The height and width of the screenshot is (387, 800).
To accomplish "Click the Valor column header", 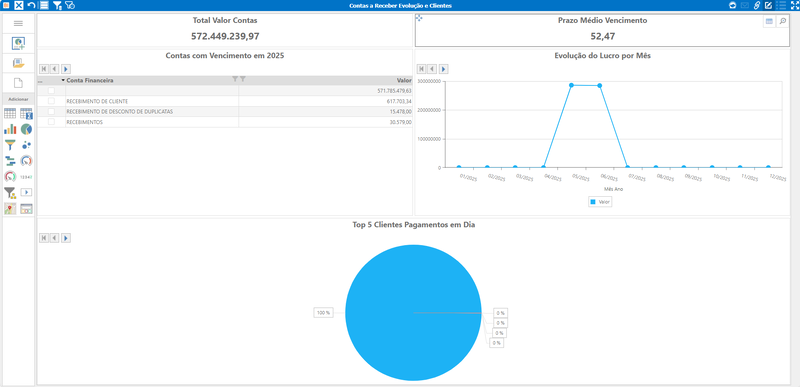I will [404, 81].
